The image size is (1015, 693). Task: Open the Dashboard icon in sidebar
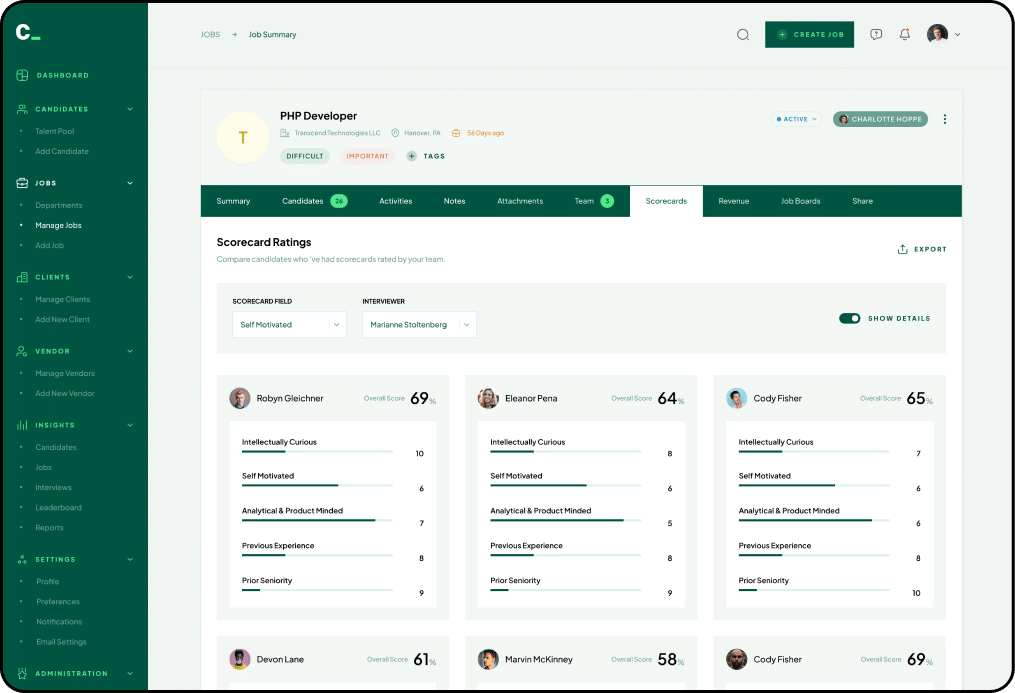22,75
